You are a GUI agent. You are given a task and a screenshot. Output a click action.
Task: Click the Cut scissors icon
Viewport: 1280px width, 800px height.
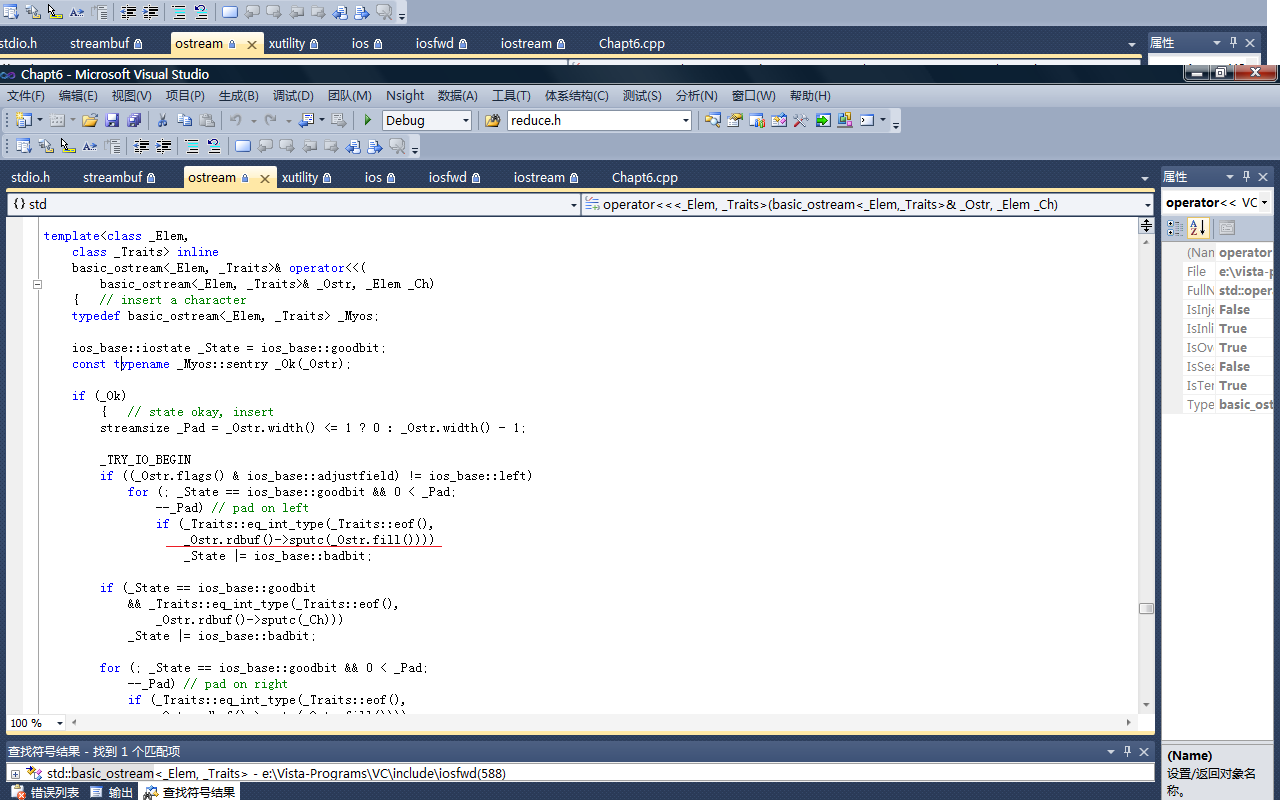pos(162,120)
